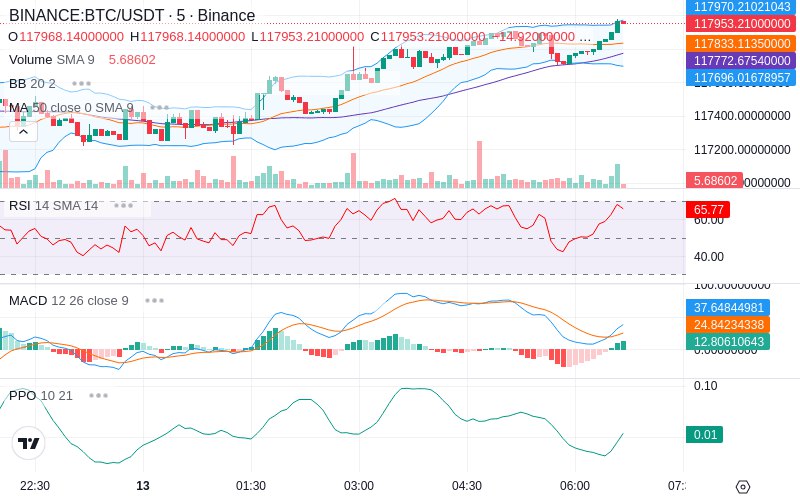Click the green 12.80610643 histogram value label
Viewport: 800px width, 500px height.
(728, 341)
